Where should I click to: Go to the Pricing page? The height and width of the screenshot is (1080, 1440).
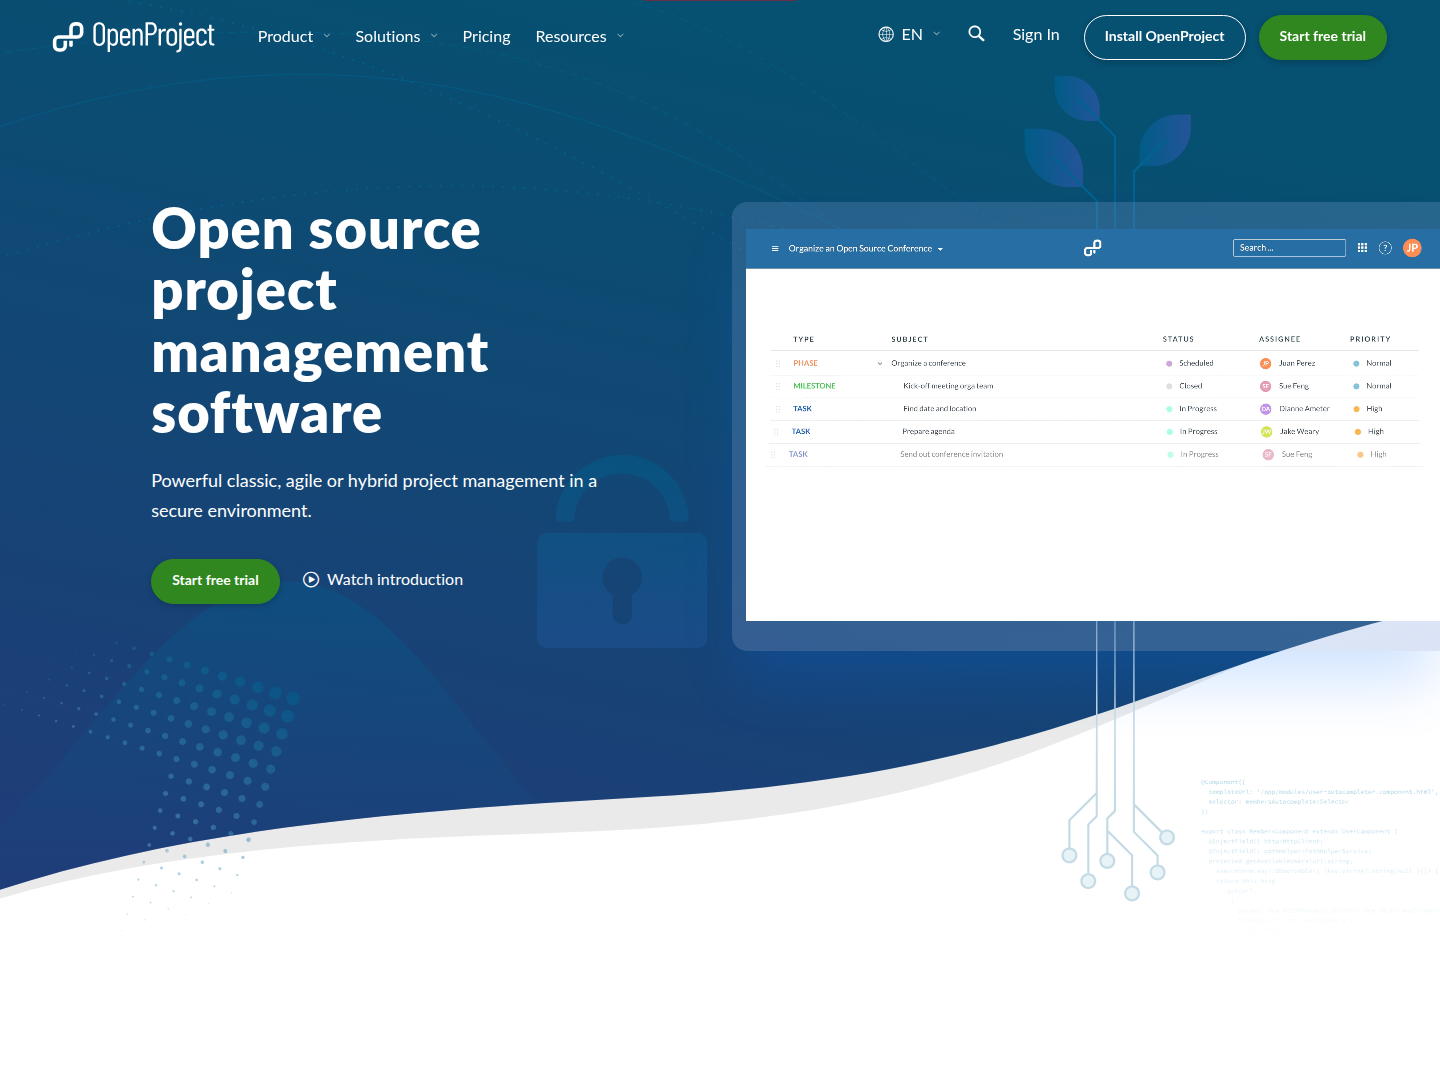(486, 37)
